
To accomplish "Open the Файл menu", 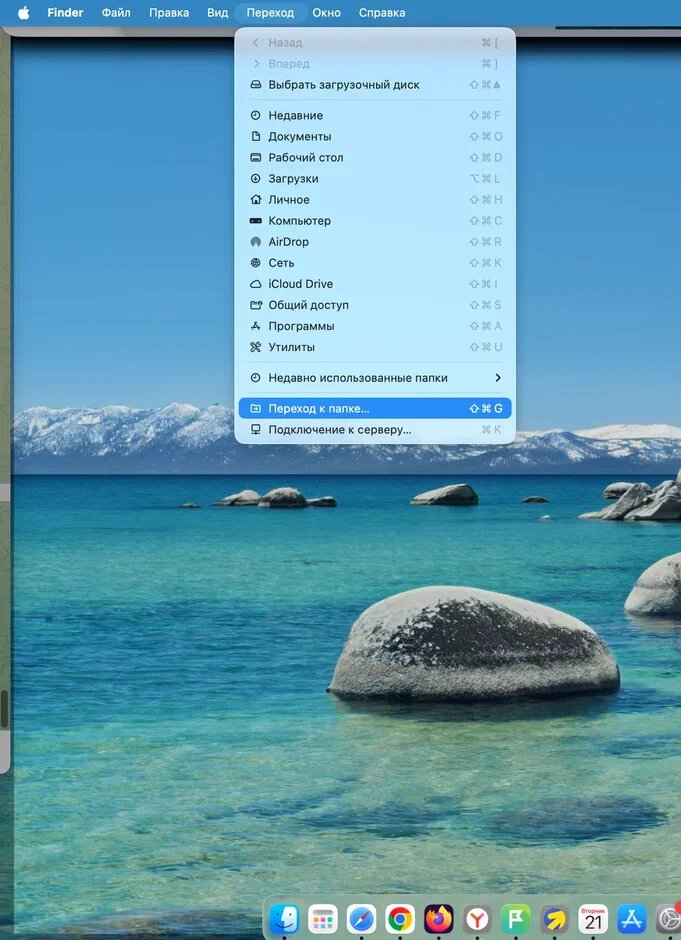I will point(116,13).
